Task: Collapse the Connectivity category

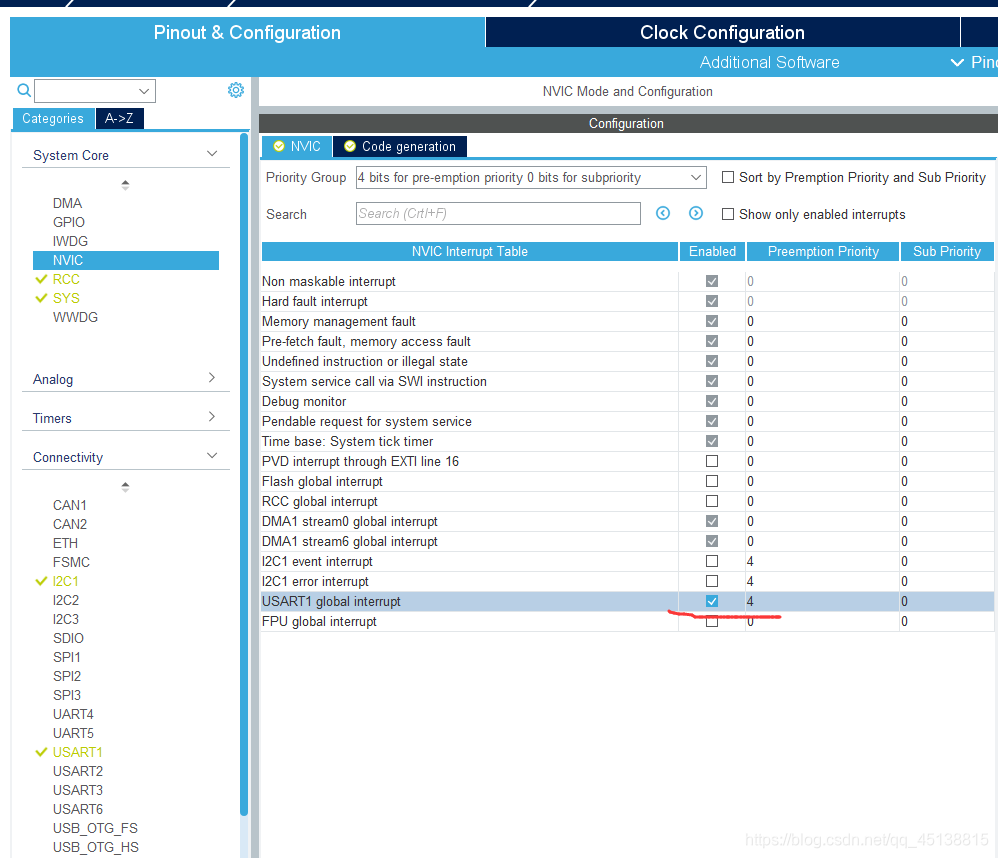Action: (212, 456)
